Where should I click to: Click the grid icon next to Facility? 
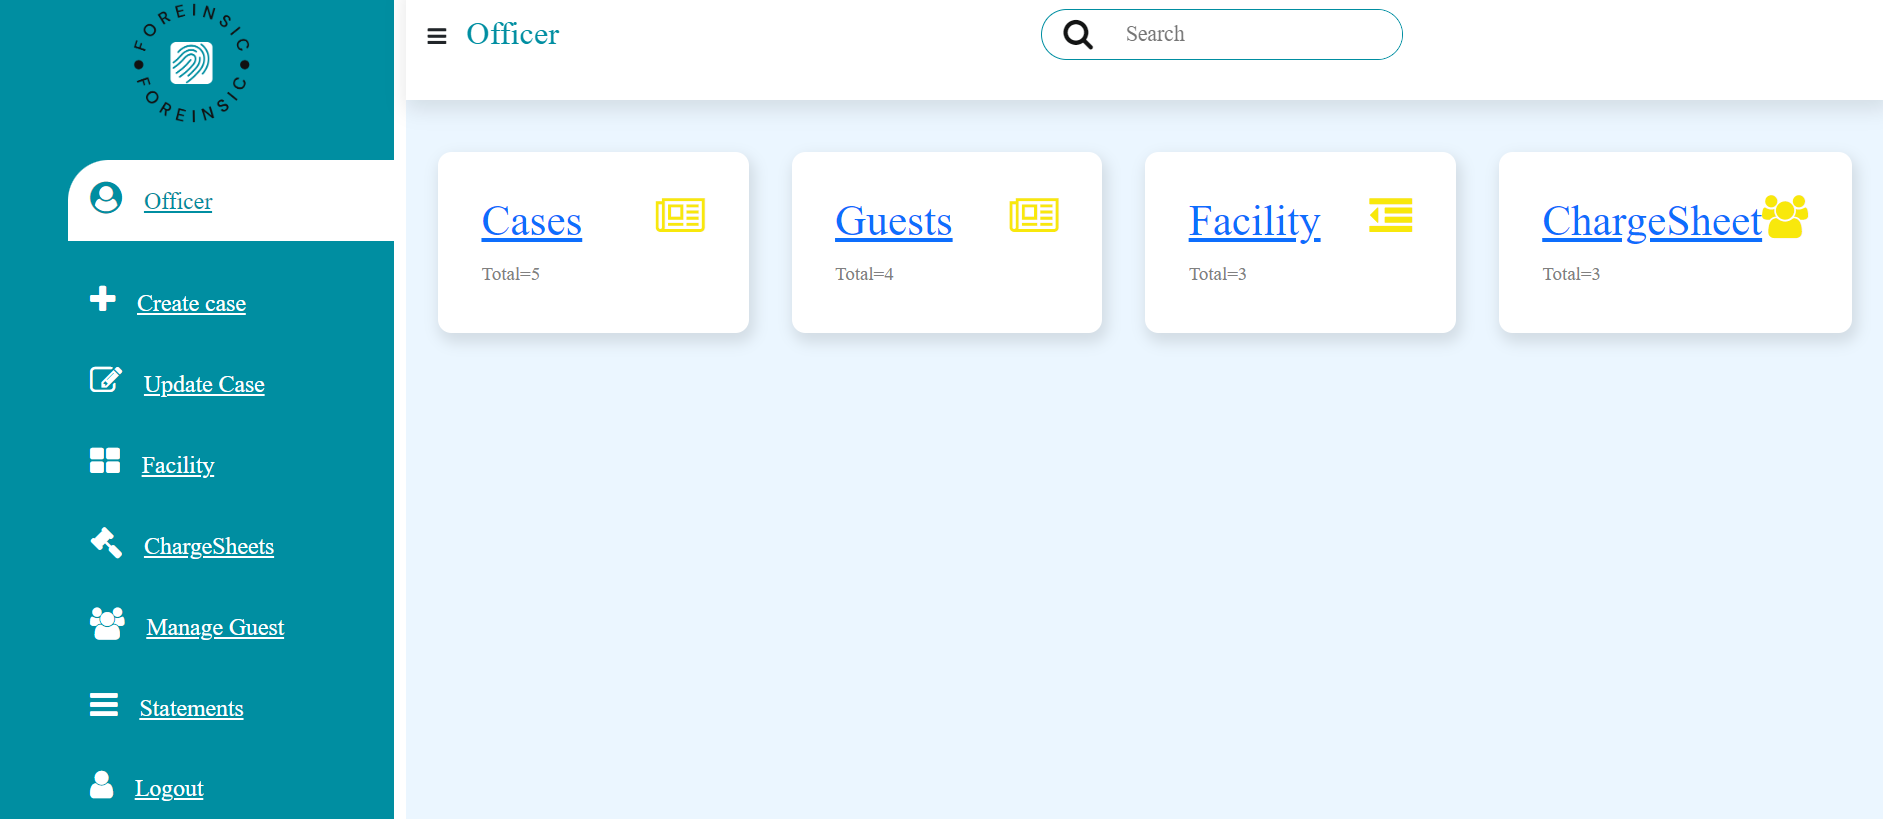105,461
